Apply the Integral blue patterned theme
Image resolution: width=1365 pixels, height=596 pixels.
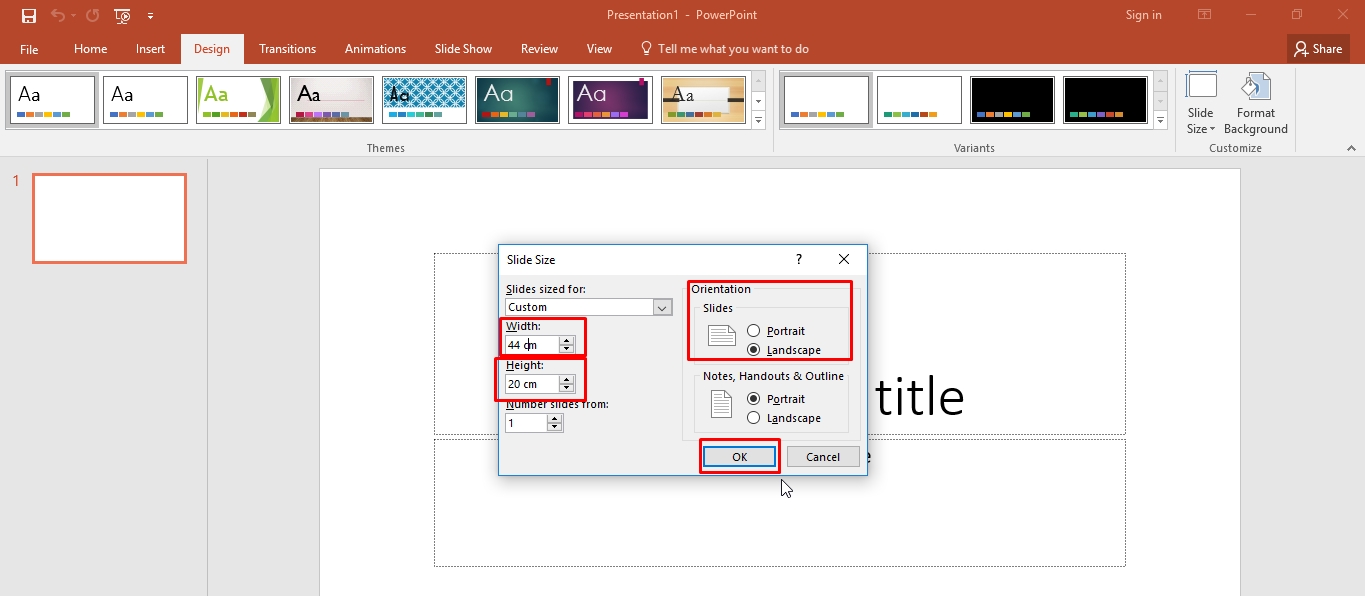point(424,99)
